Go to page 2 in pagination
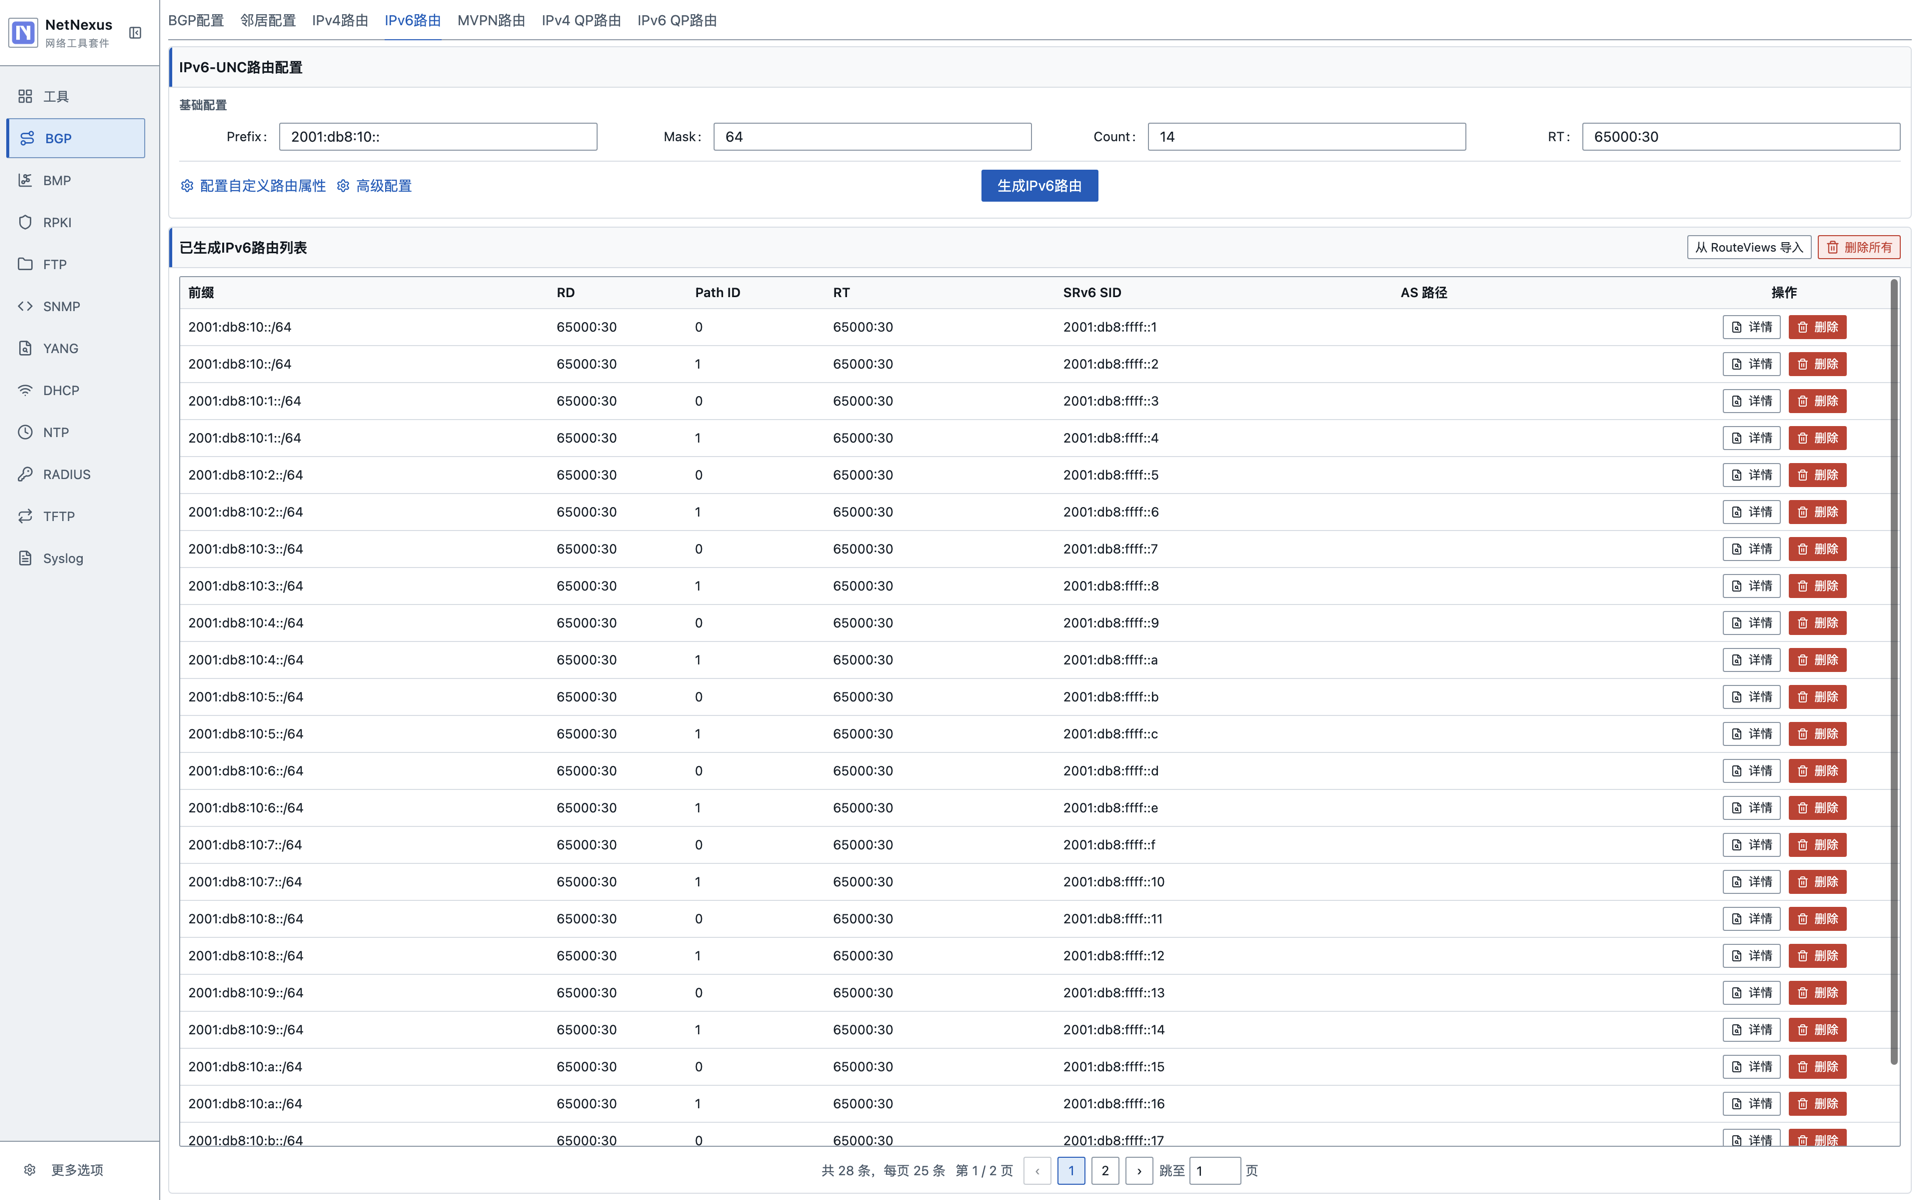Image resolution: width=1920 pixels, height=1200 pixels. coord(1105,1171)
